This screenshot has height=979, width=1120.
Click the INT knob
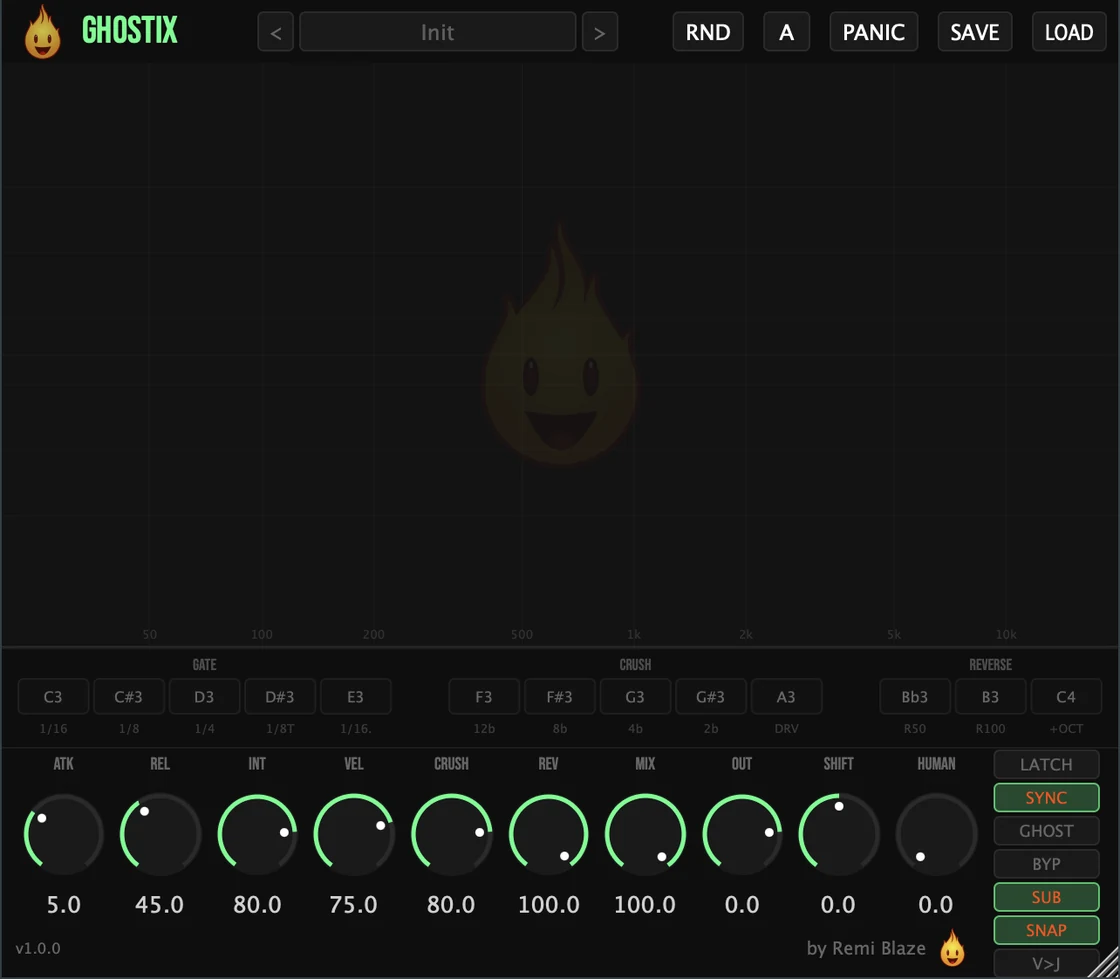click(257, 834)
